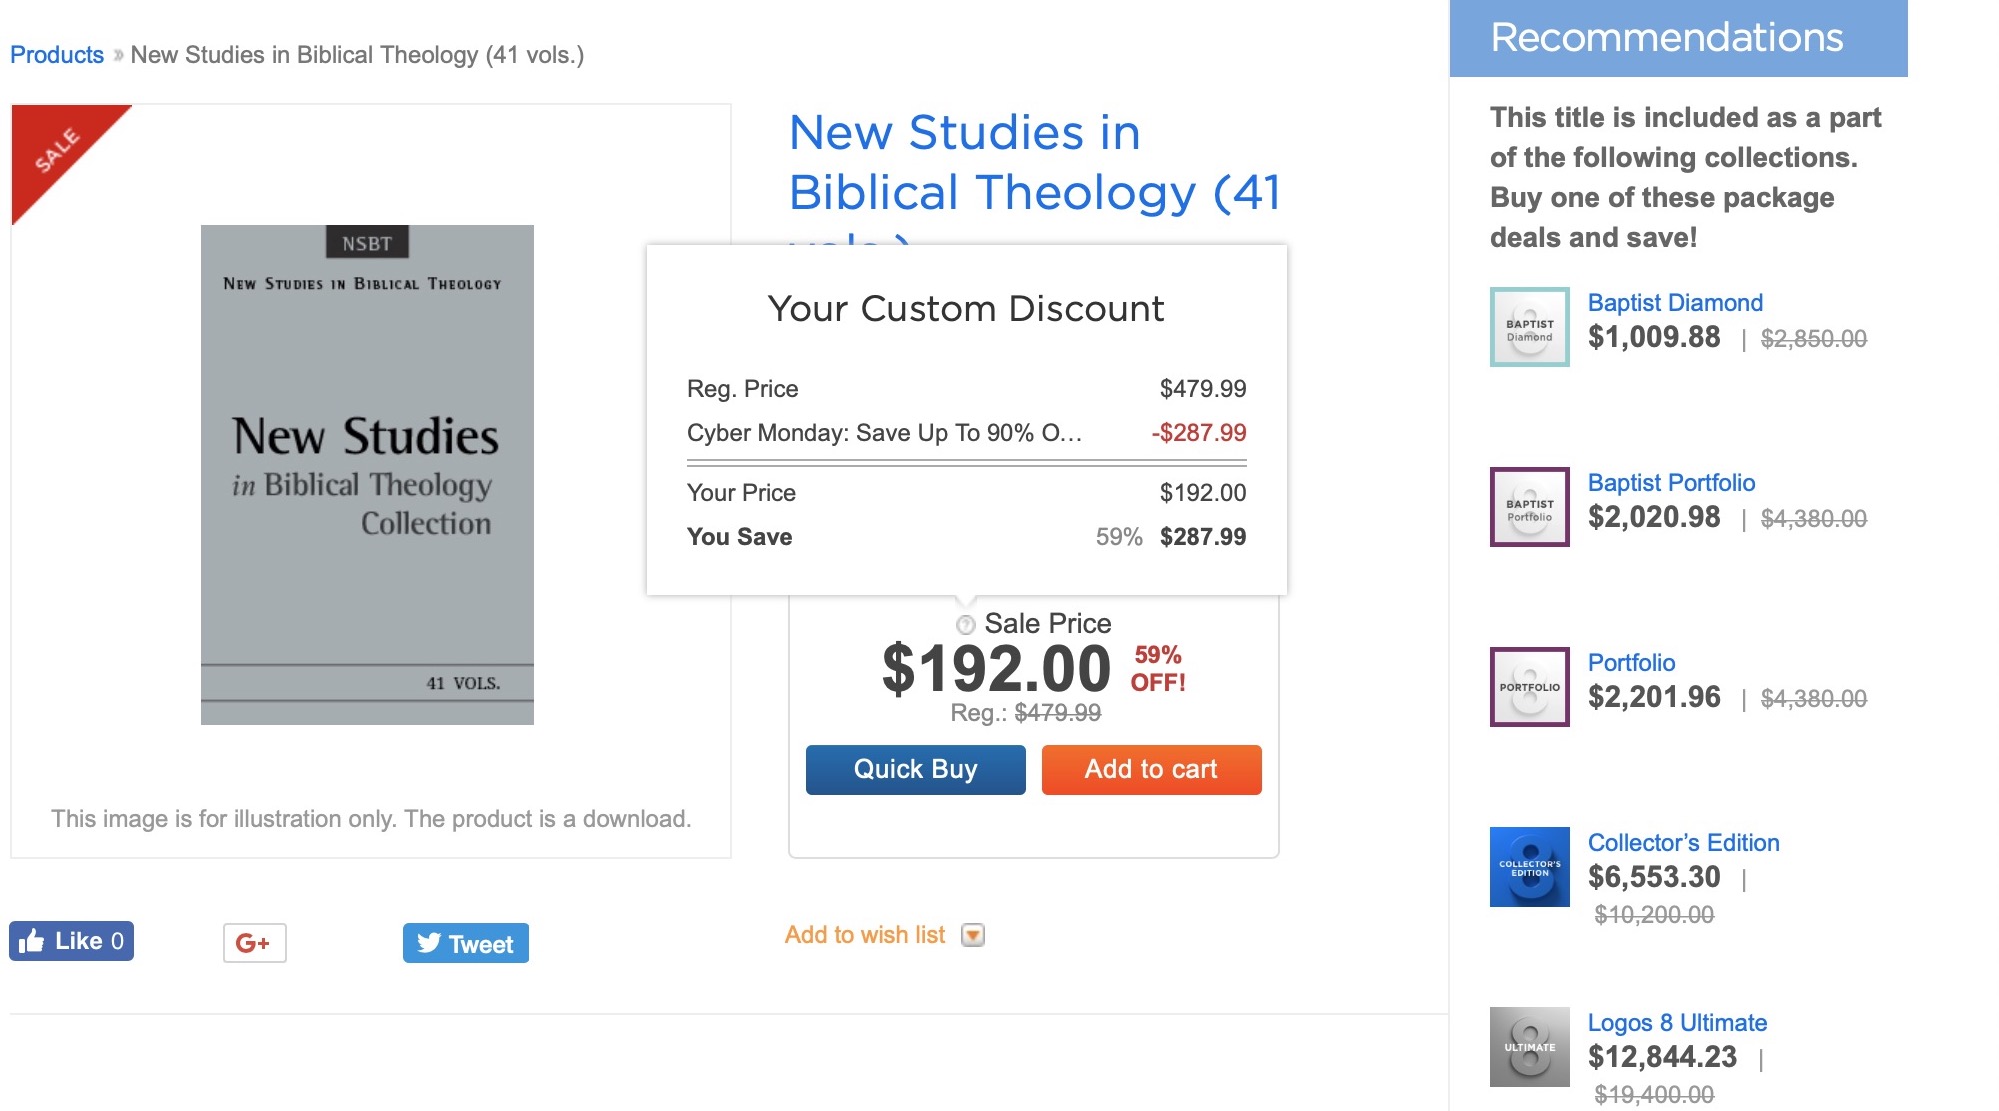
Task: Open the Baptist Portfolio link
Action: tap(1671, 483)
